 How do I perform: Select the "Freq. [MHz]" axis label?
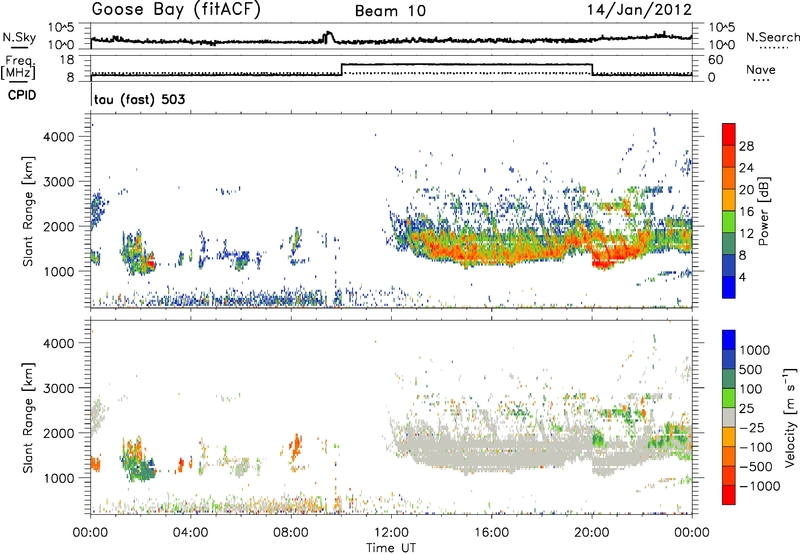19,69
